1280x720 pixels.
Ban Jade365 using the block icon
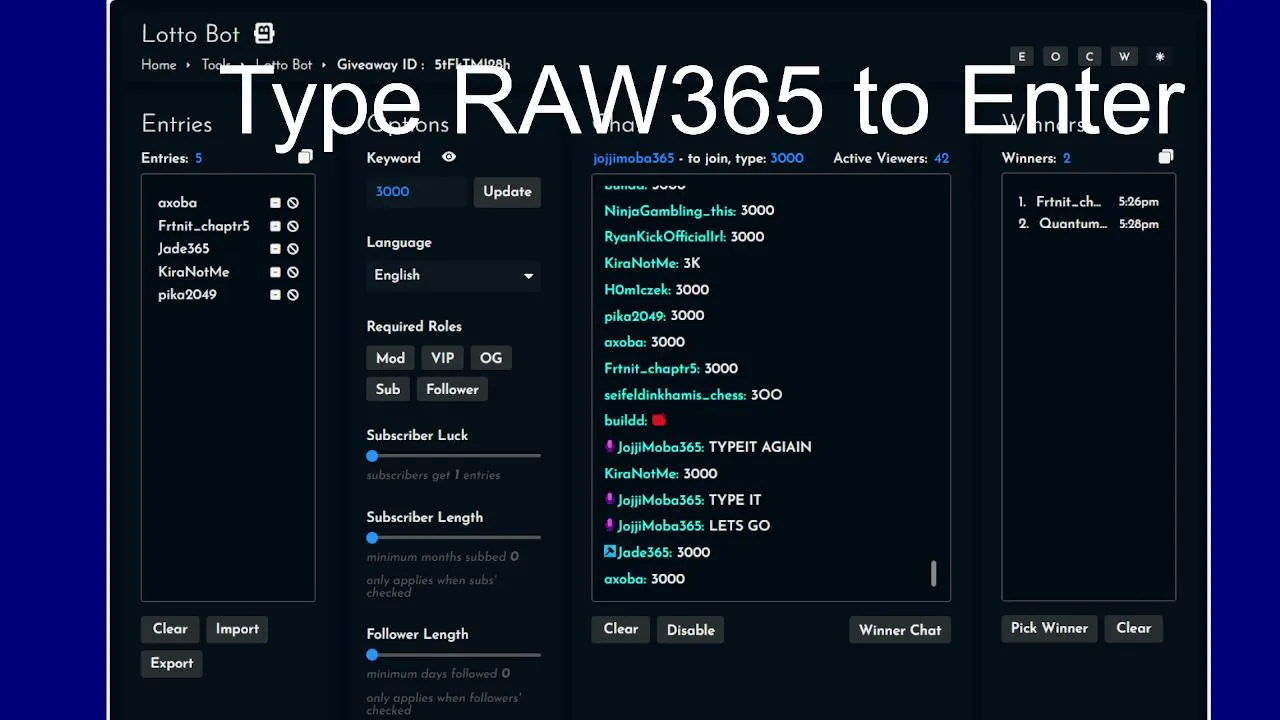[x=293, y=249]
